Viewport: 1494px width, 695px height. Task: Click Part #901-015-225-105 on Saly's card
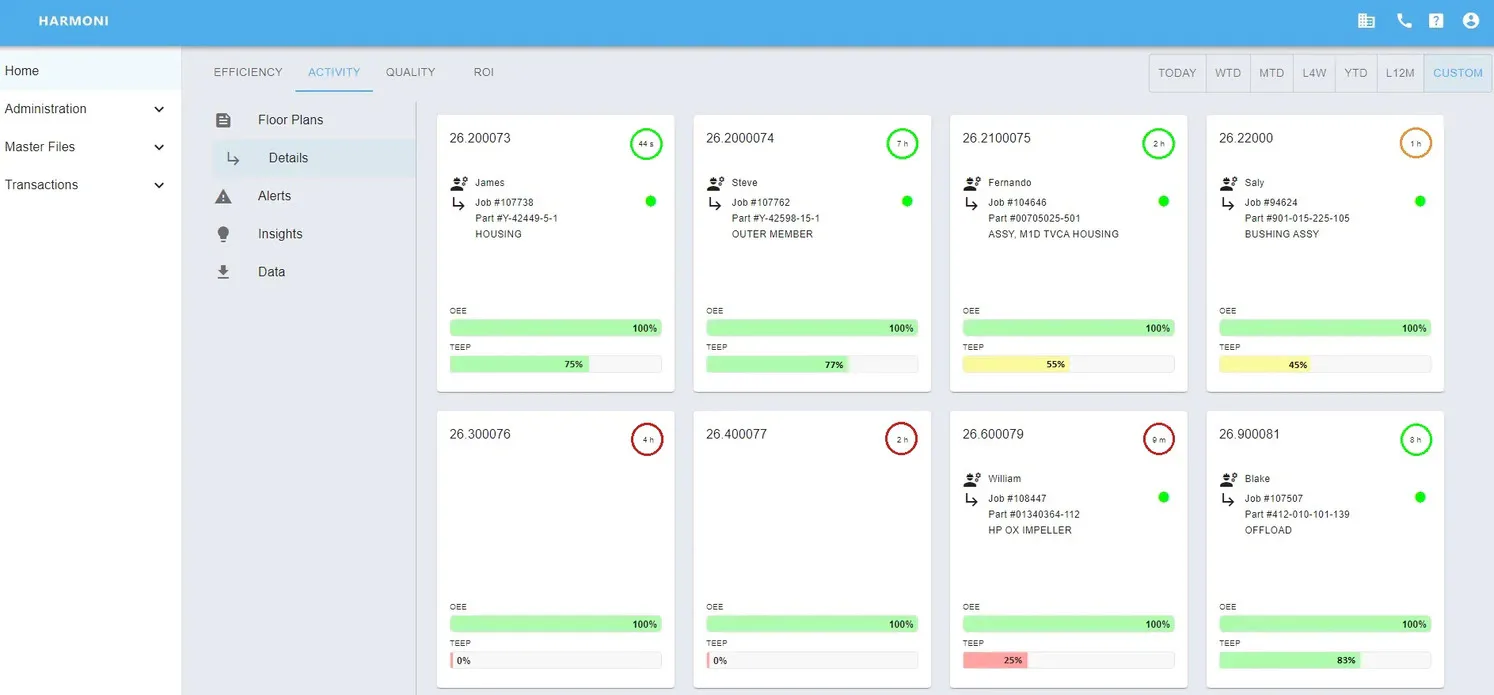1297,218
